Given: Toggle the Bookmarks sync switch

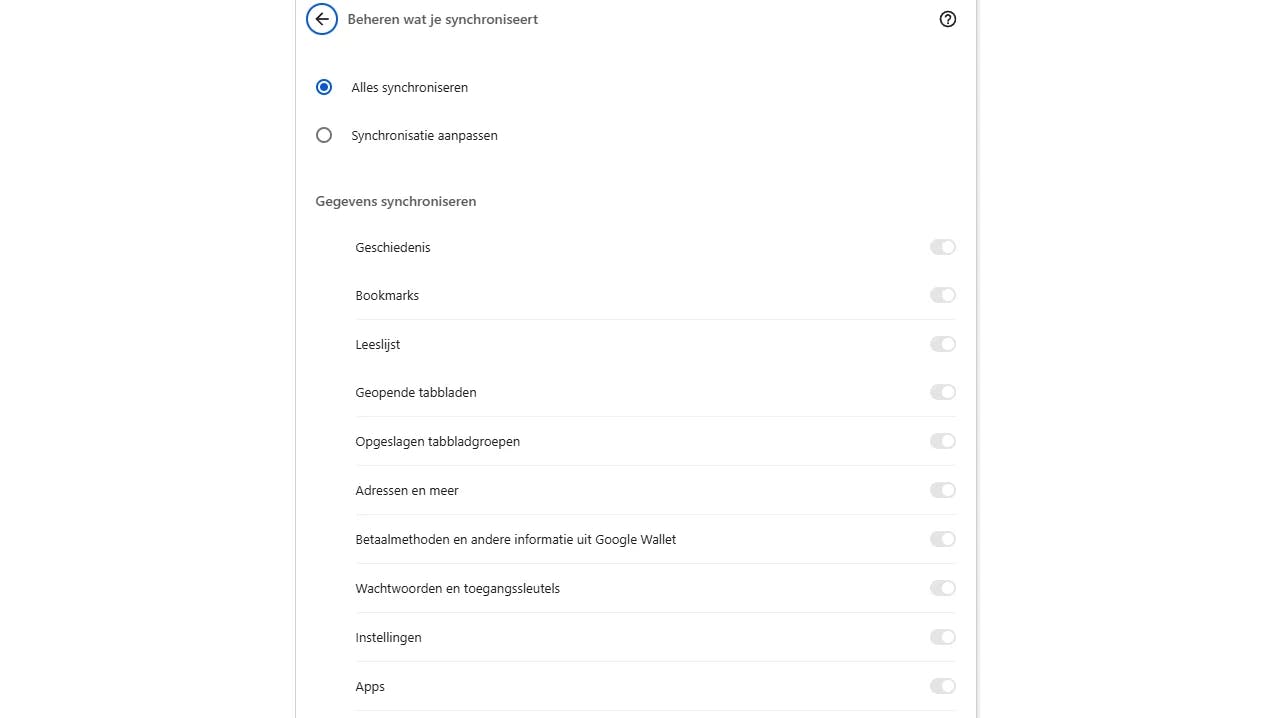Looking at the screenshot, I should [x=942, y=295].
